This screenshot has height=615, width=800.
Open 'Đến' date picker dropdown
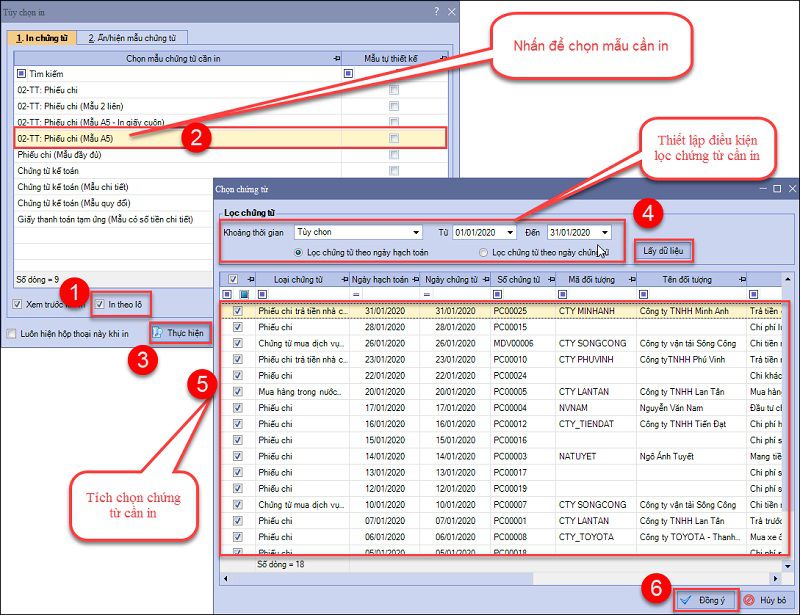point(605,233)
